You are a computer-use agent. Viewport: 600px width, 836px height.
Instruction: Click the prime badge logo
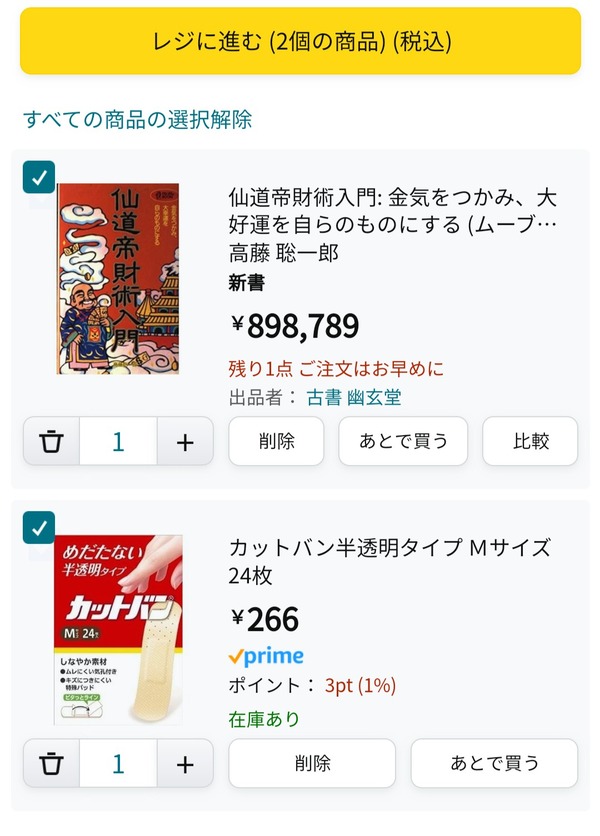pos(266,656)
